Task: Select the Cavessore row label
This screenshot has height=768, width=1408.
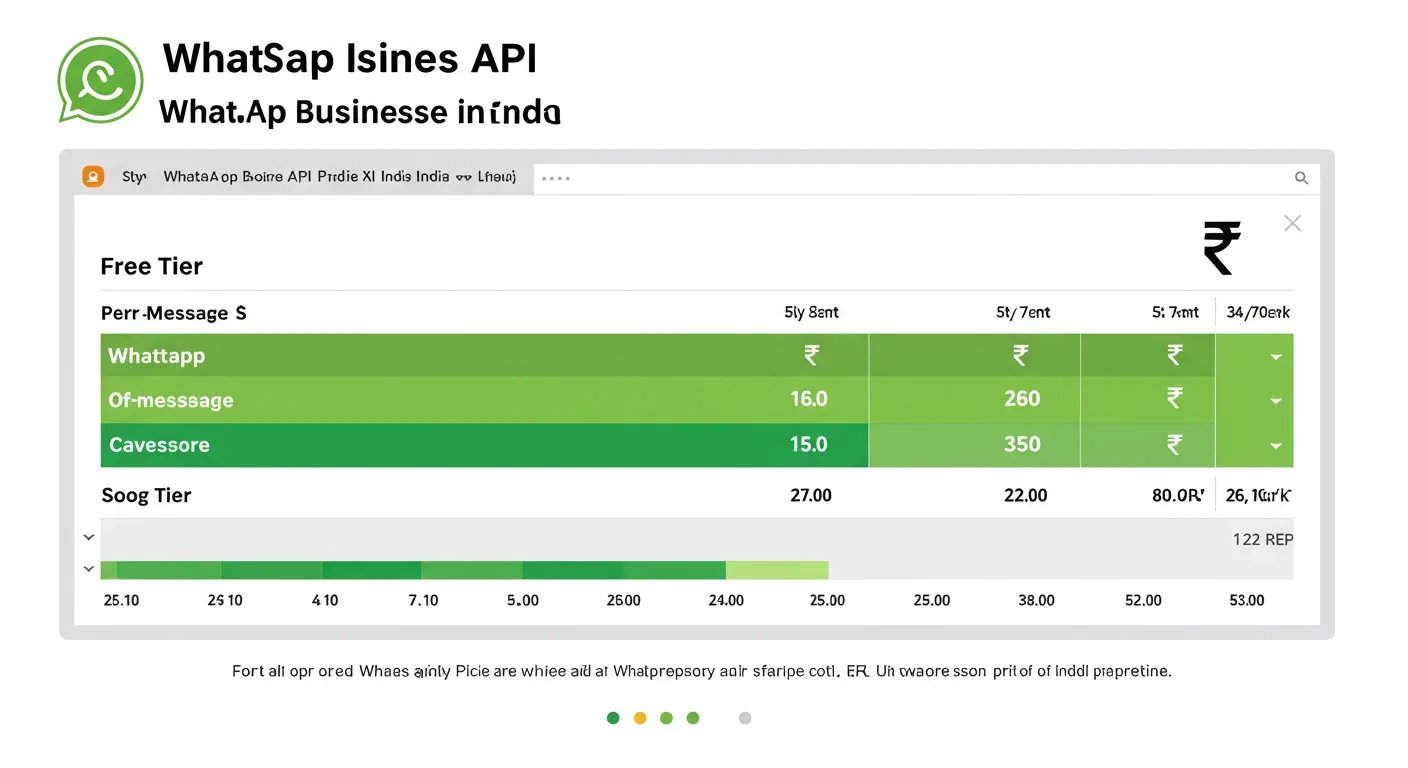Action: click(x=159, y=445)
